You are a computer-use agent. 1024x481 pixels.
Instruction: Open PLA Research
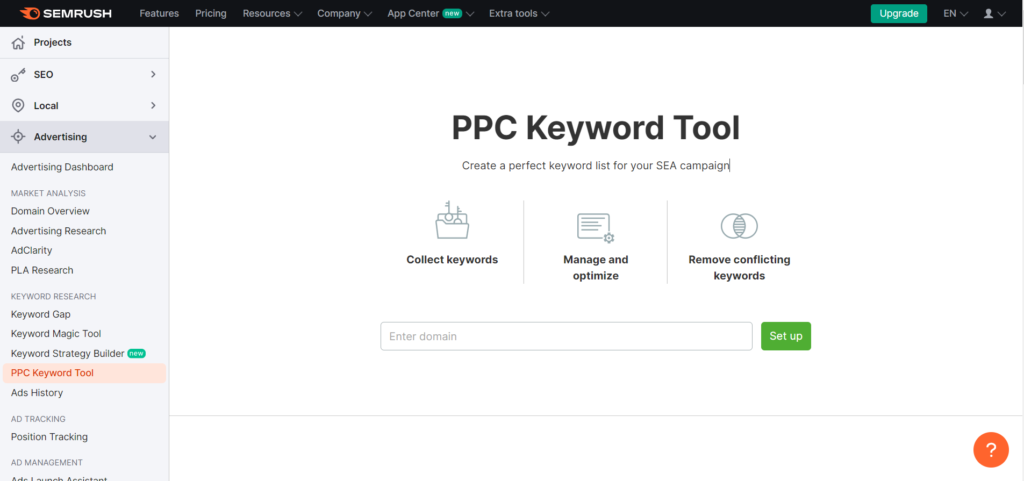42,270
